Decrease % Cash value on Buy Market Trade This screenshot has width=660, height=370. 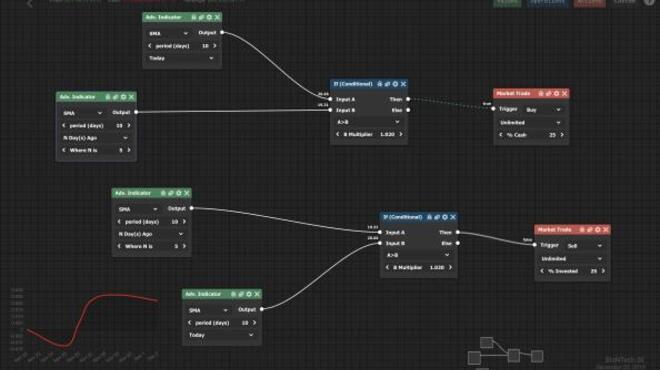(x=501, y=135)
